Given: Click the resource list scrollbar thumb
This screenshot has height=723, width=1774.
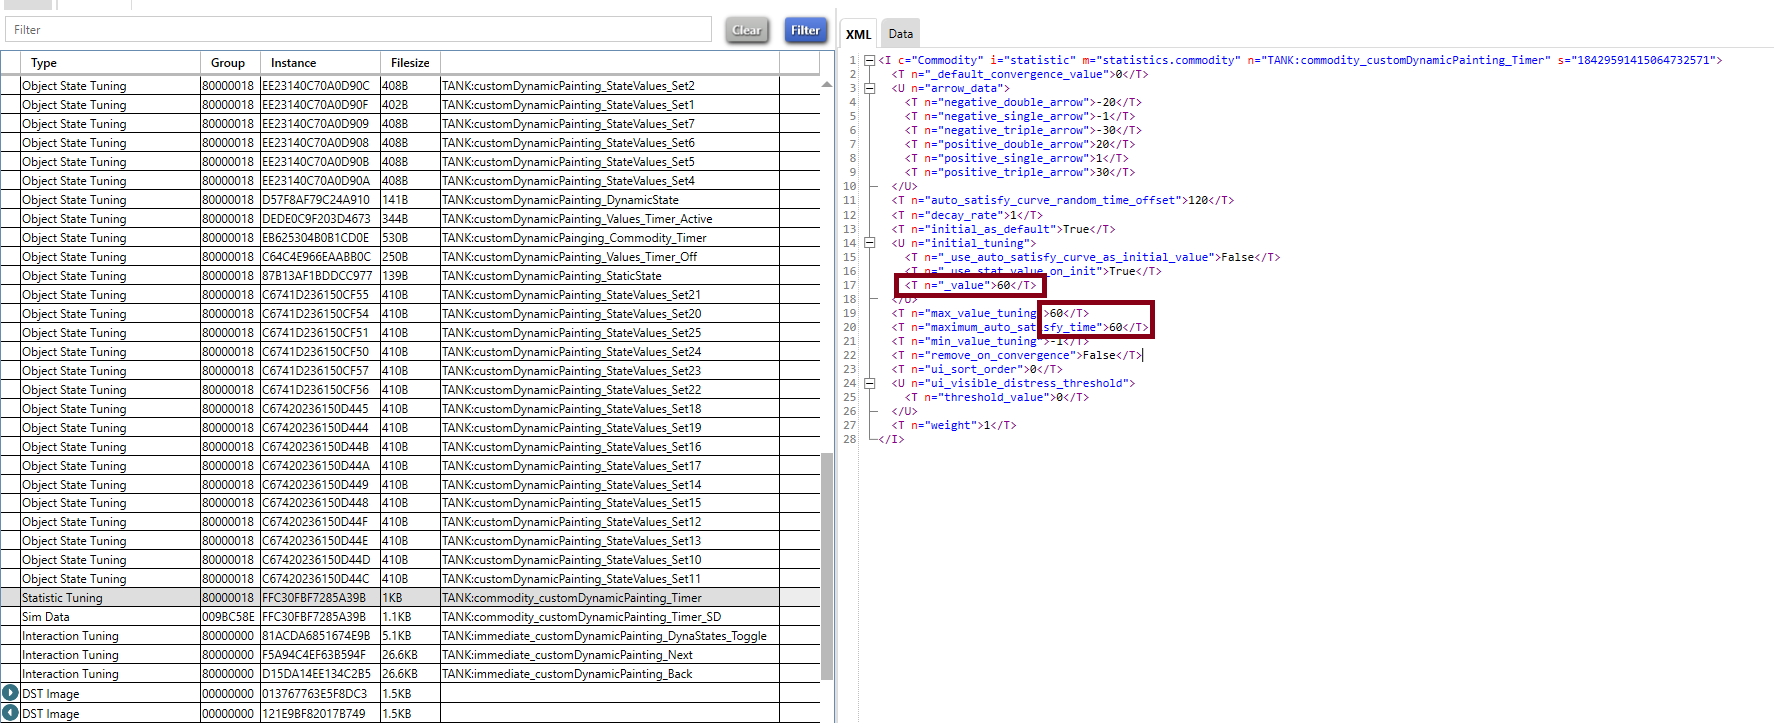Looking at the screenshot, I should click(x=827, y=566).
